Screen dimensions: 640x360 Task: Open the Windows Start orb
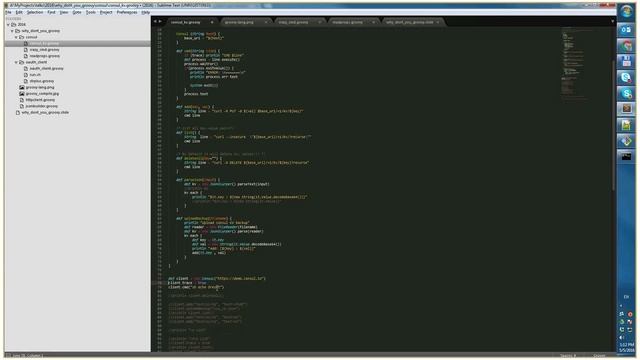click(626, 11)
